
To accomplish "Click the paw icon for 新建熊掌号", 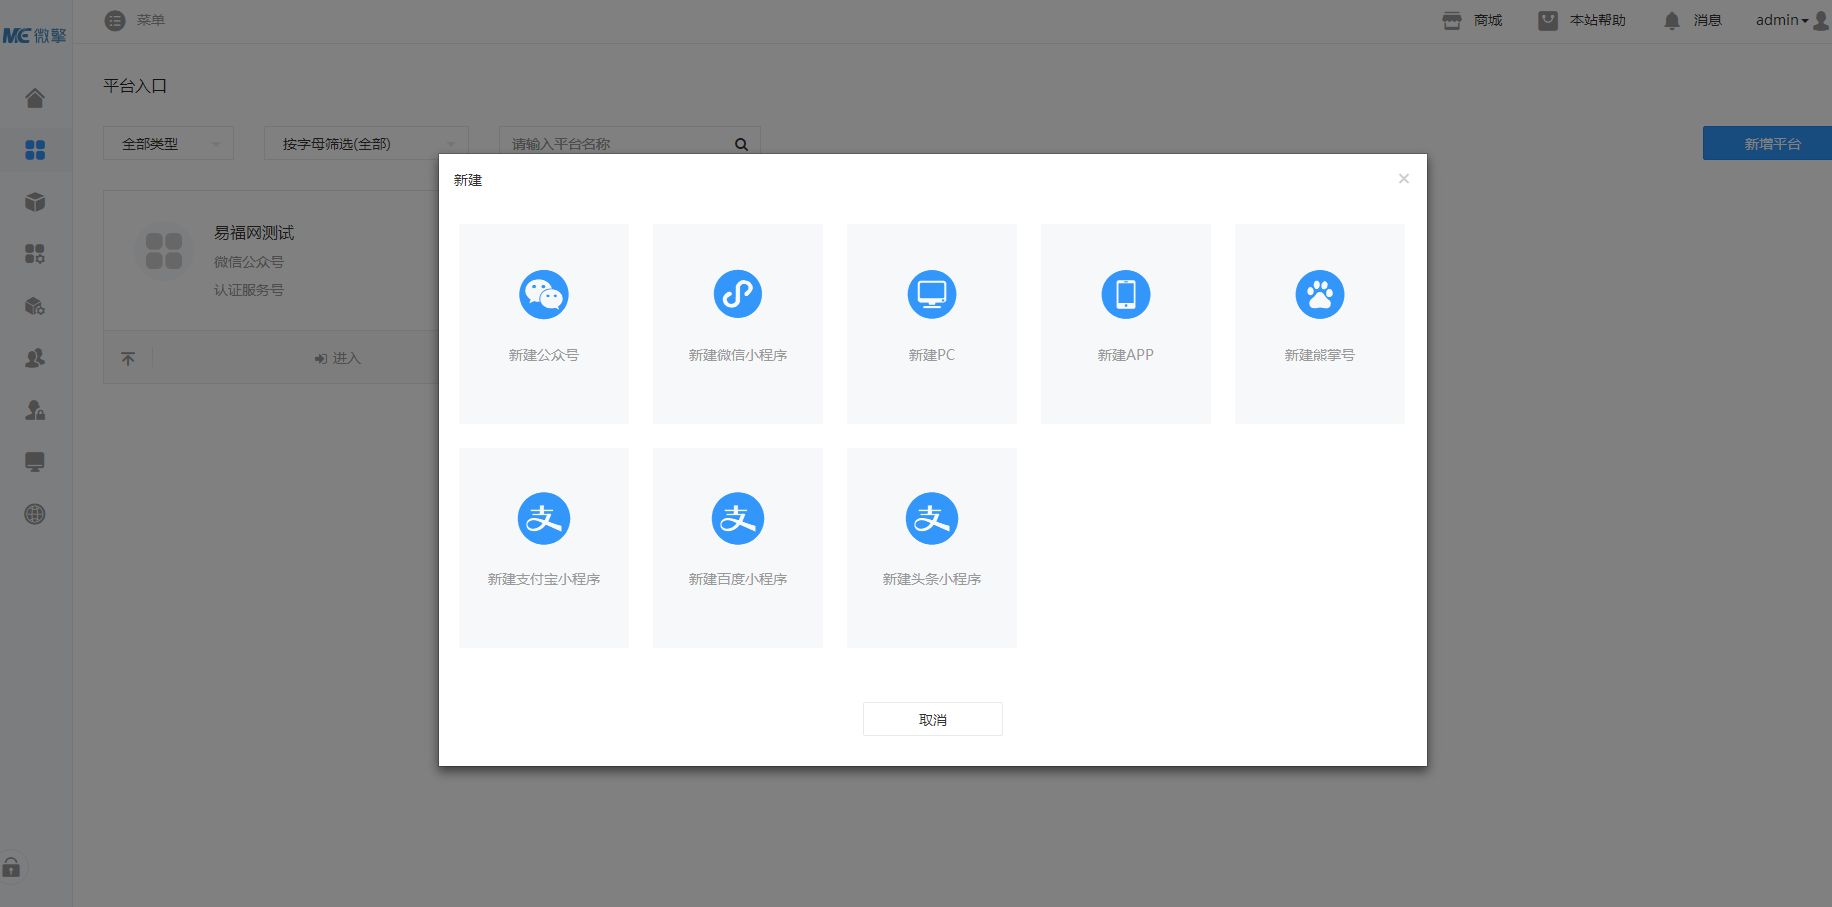I will [1320, 295].
